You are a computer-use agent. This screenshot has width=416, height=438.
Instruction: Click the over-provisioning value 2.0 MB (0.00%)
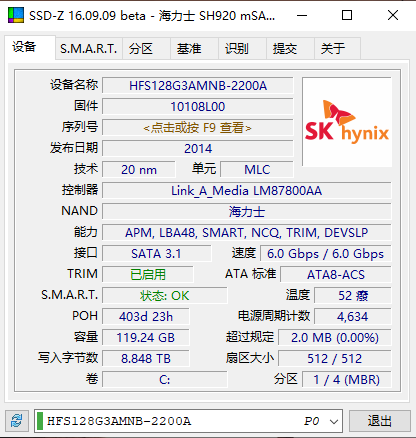tap(335, 338)
